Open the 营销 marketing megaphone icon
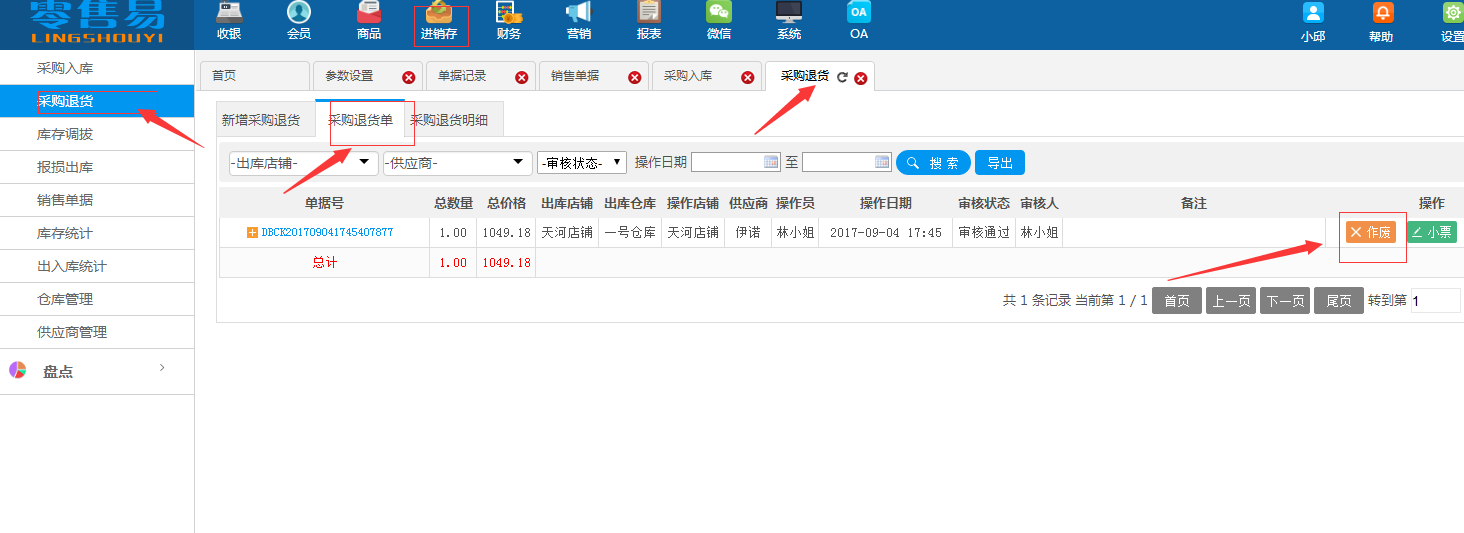Screen dimensions: 1464x533 coord(579,13)
